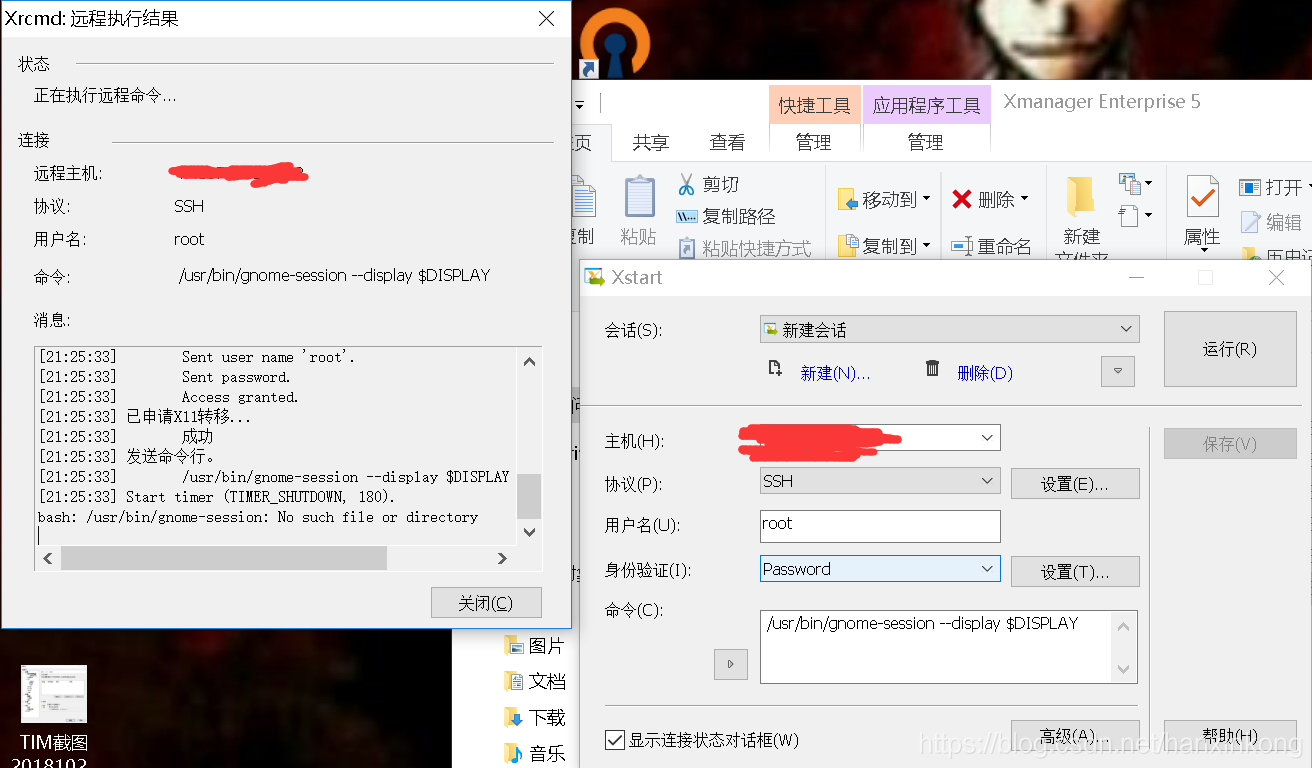
Task: Select the 查看 ribbon tab in Explorer
Action: pyautogui.click(x=727, y=143)
